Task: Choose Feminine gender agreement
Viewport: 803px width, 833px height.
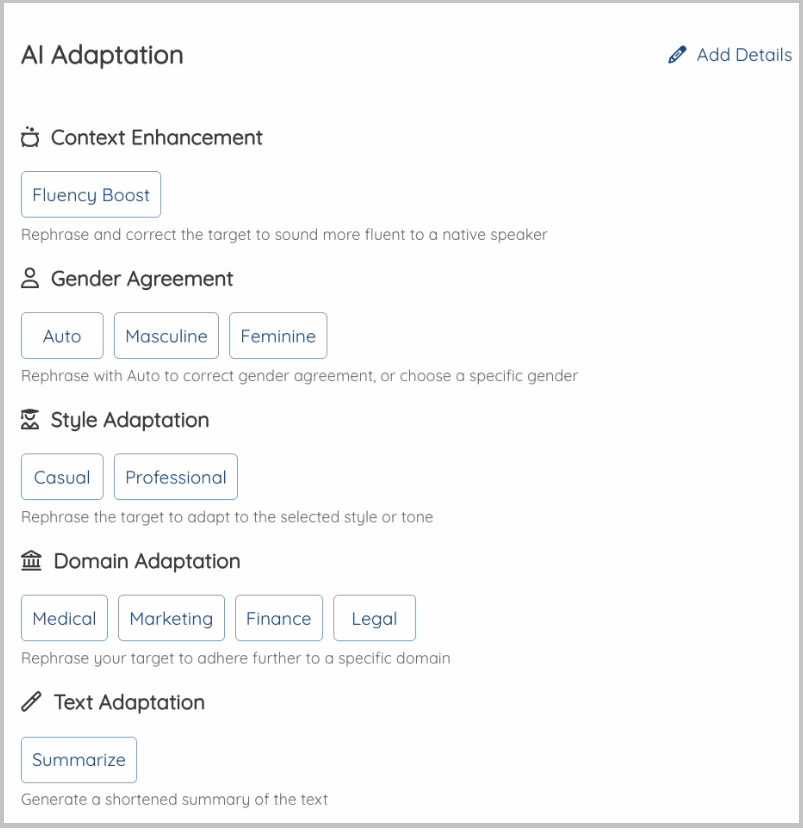Action: [x=278, y=336]
